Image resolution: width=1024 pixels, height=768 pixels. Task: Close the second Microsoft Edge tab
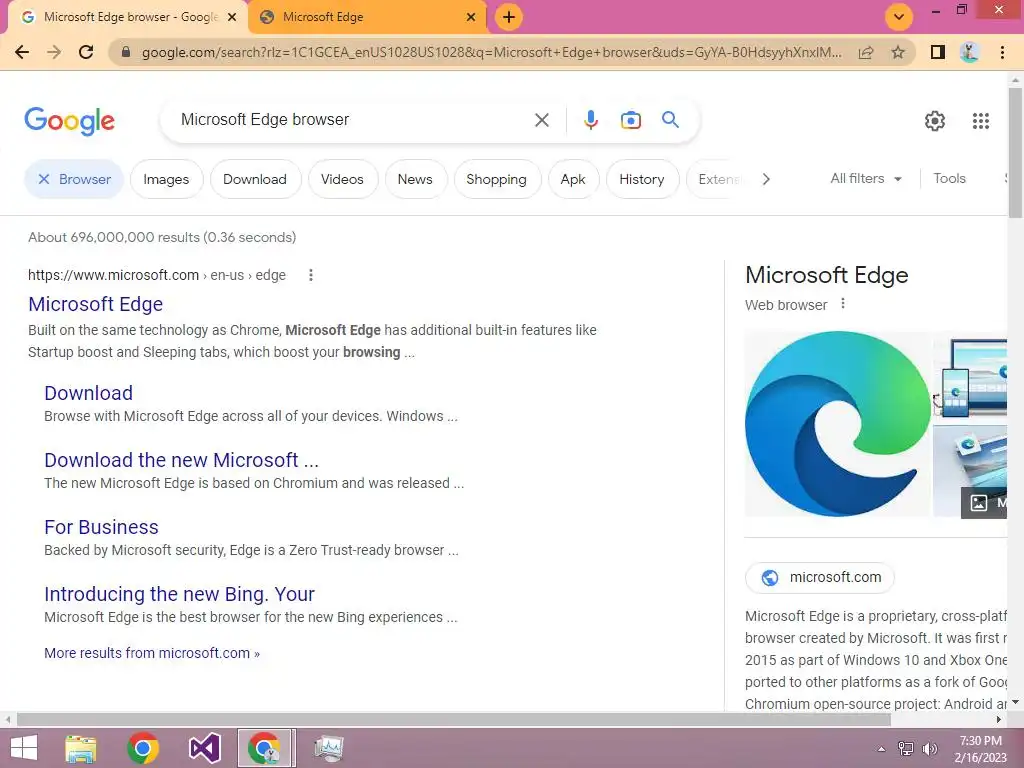[471, 18]
